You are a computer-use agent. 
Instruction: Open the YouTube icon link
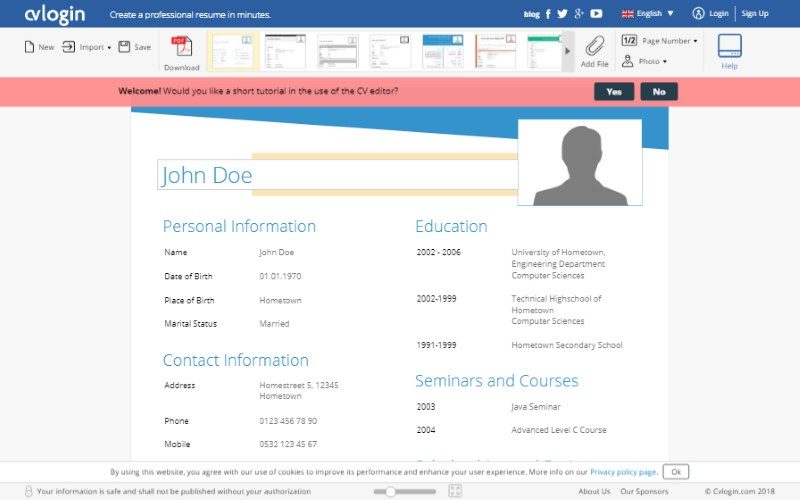[596, 14]
